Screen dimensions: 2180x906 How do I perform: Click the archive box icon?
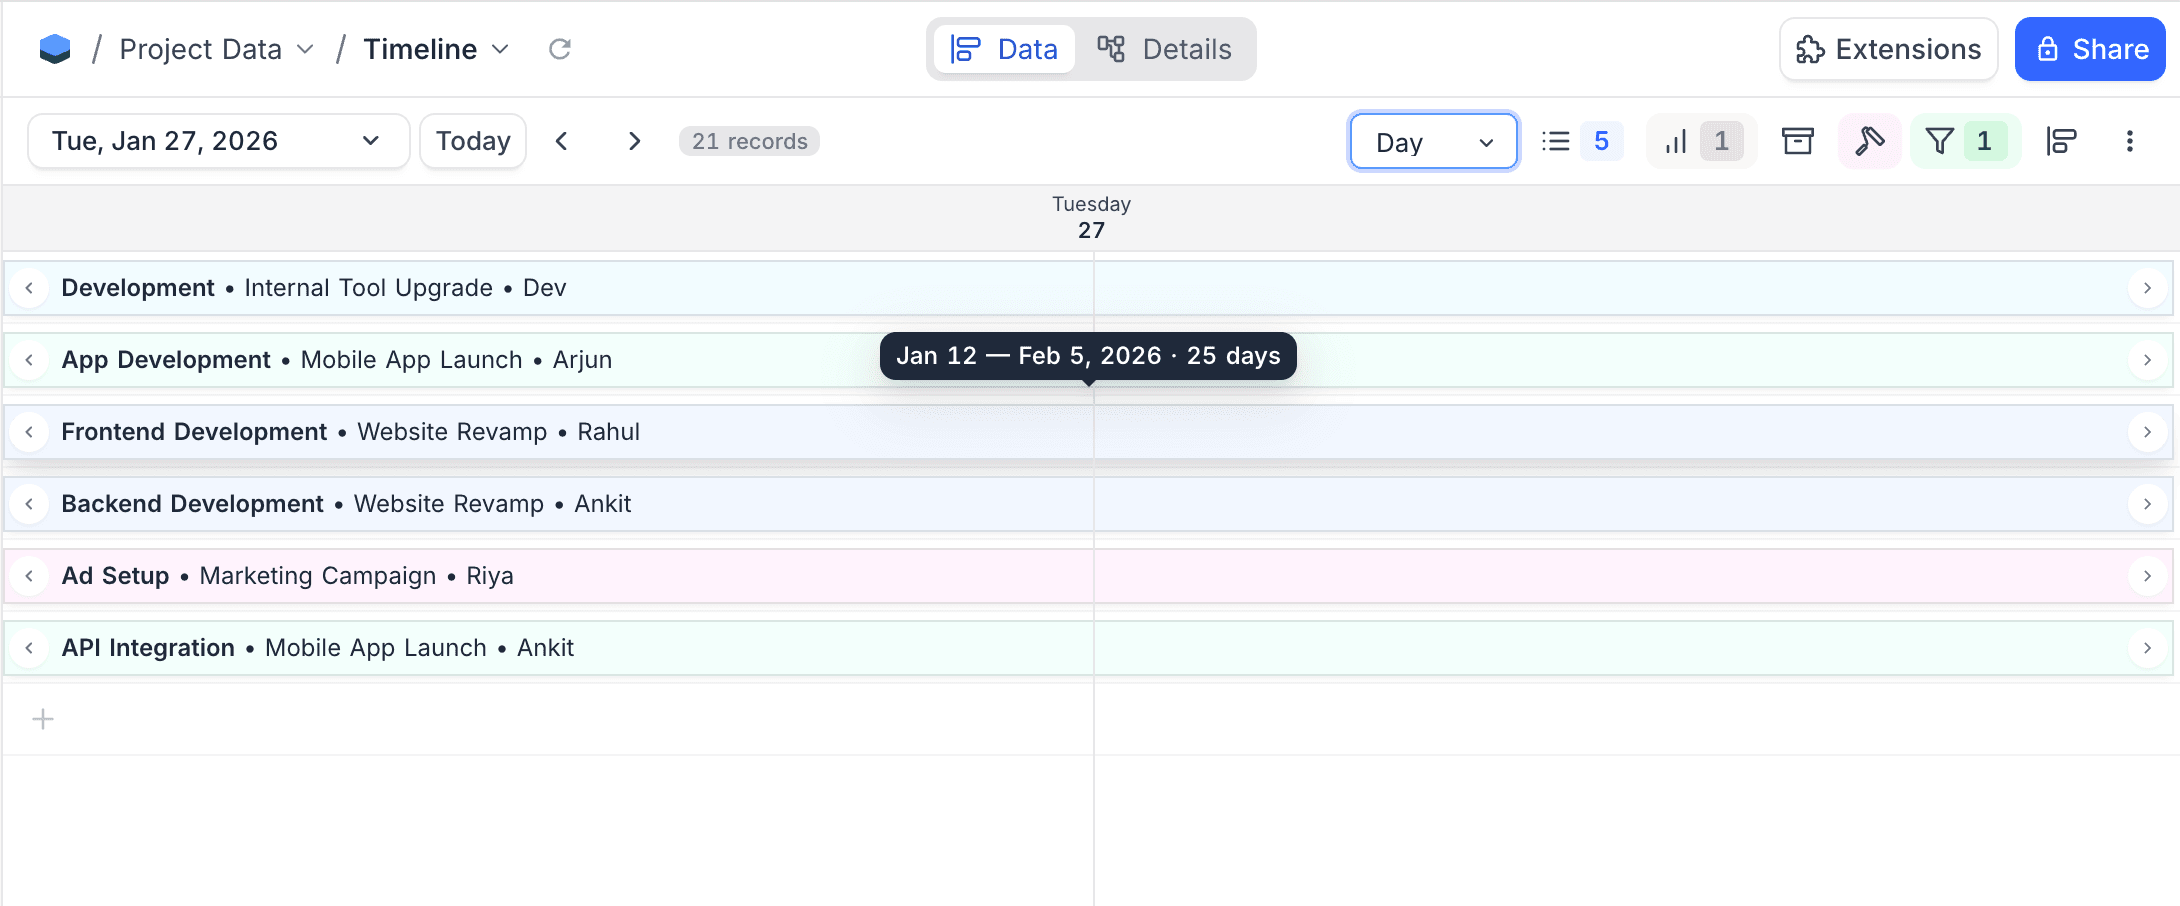coord(1797,141)
